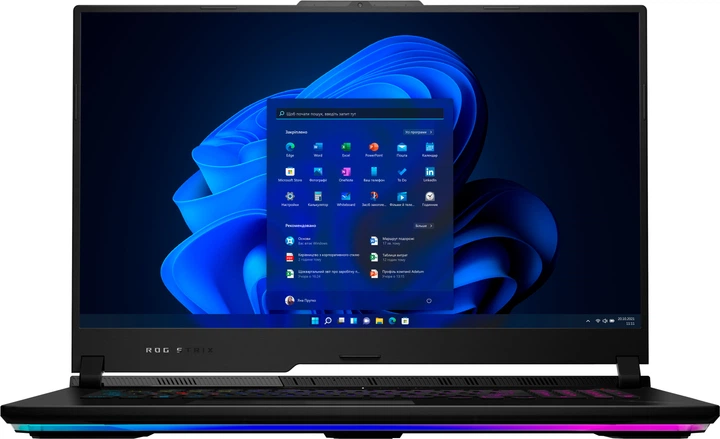Open the Whiteboard app
720x439 pixels.
pos(346,198)
